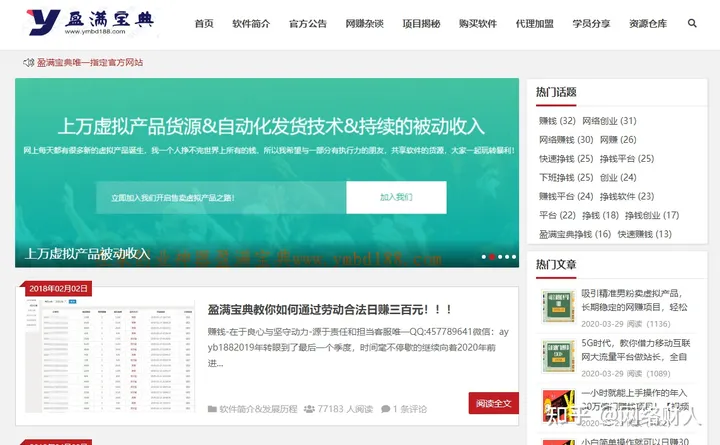Open the 软件简介 menu item

(251, 23)
